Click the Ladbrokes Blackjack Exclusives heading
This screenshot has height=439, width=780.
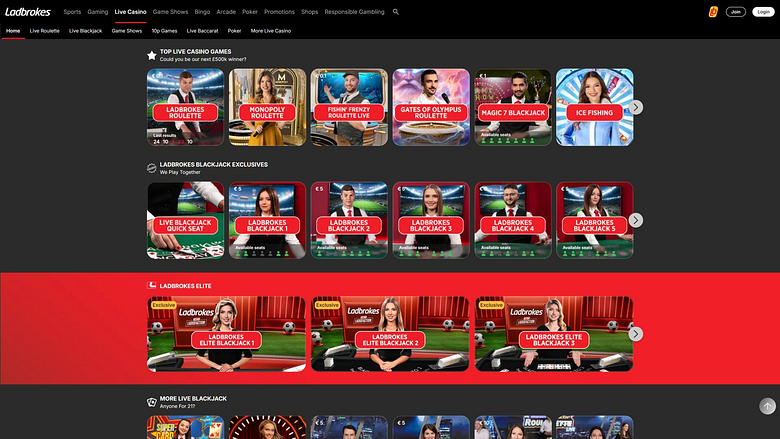(214, 165)
